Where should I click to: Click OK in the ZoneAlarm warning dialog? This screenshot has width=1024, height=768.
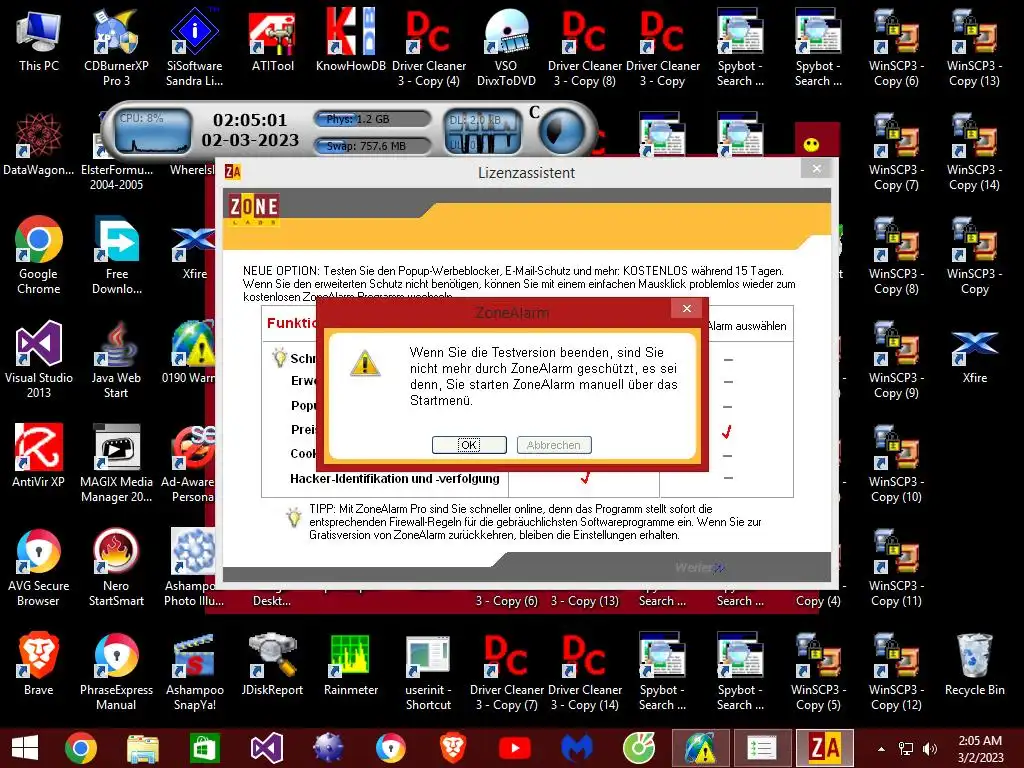tap(469, 445)
